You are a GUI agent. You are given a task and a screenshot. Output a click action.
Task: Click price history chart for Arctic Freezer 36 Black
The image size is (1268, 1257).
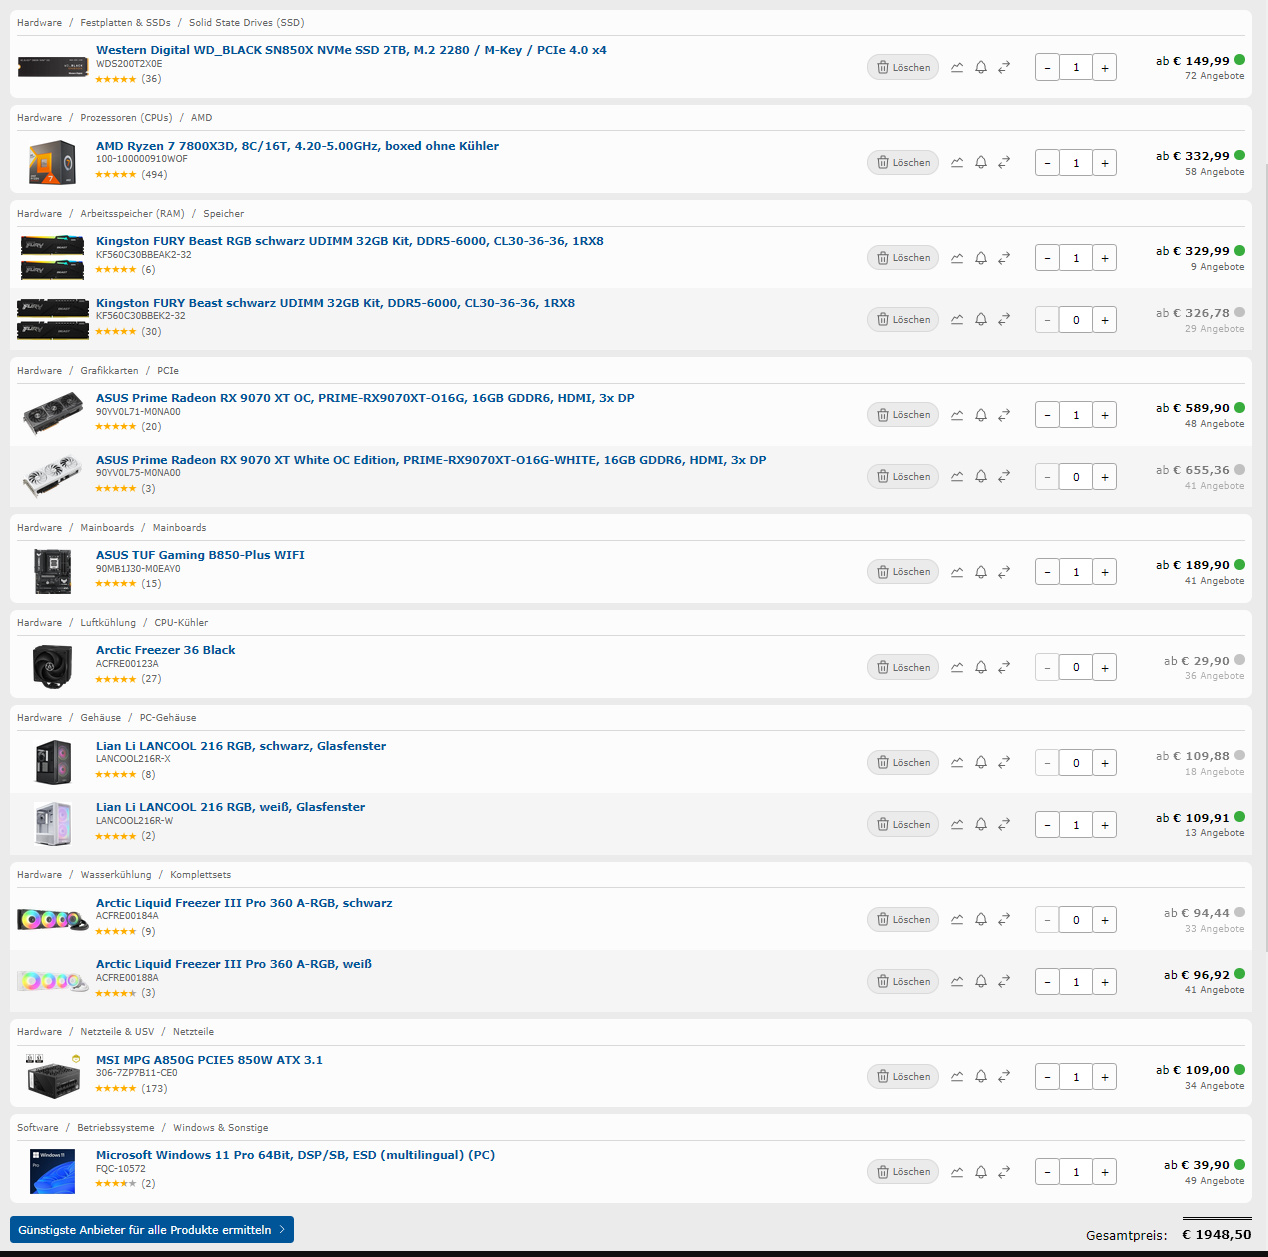pyautogui.click(x=957, y=667)
